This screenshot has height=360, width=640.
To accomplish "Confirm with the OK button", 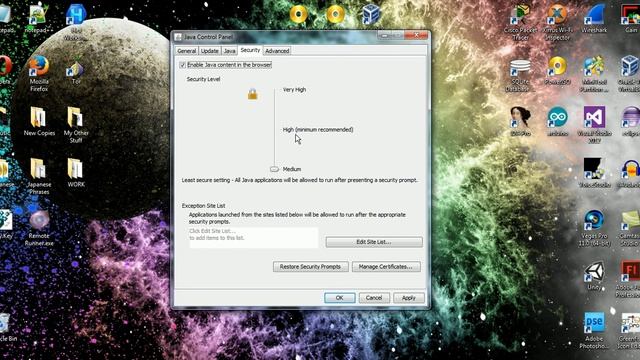I will [x=340, y=298].
